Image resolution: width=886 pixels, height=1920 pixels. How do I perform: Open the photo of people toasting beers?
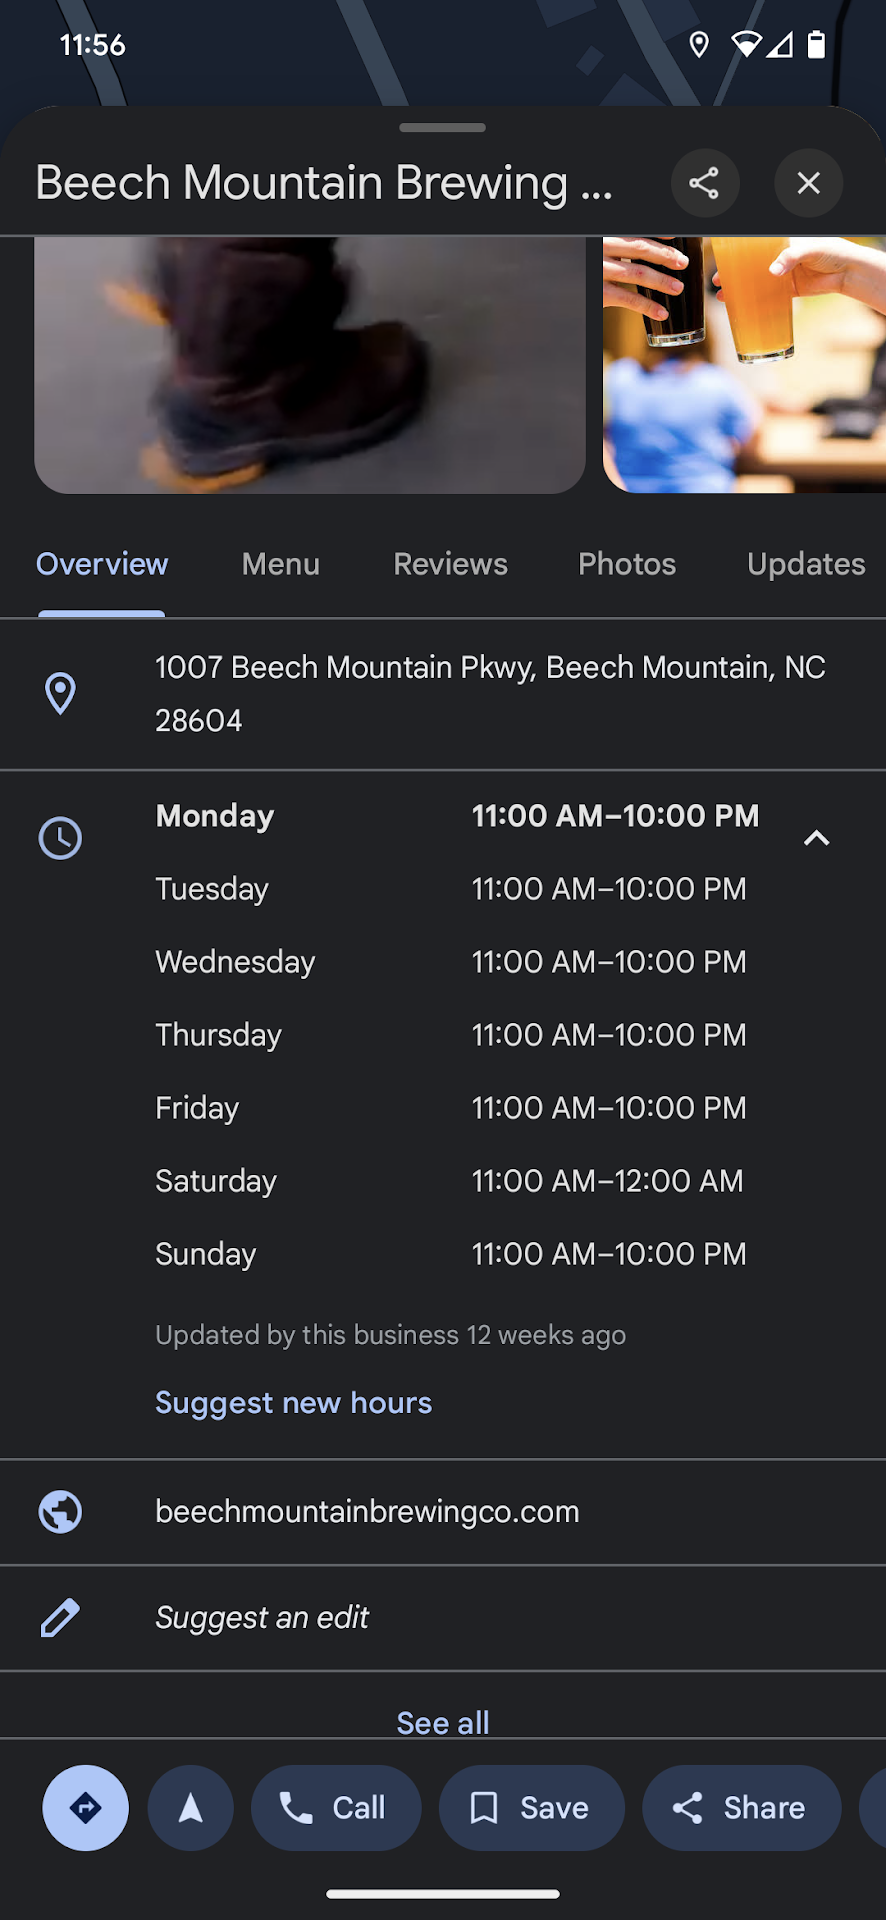click(744, 365)
